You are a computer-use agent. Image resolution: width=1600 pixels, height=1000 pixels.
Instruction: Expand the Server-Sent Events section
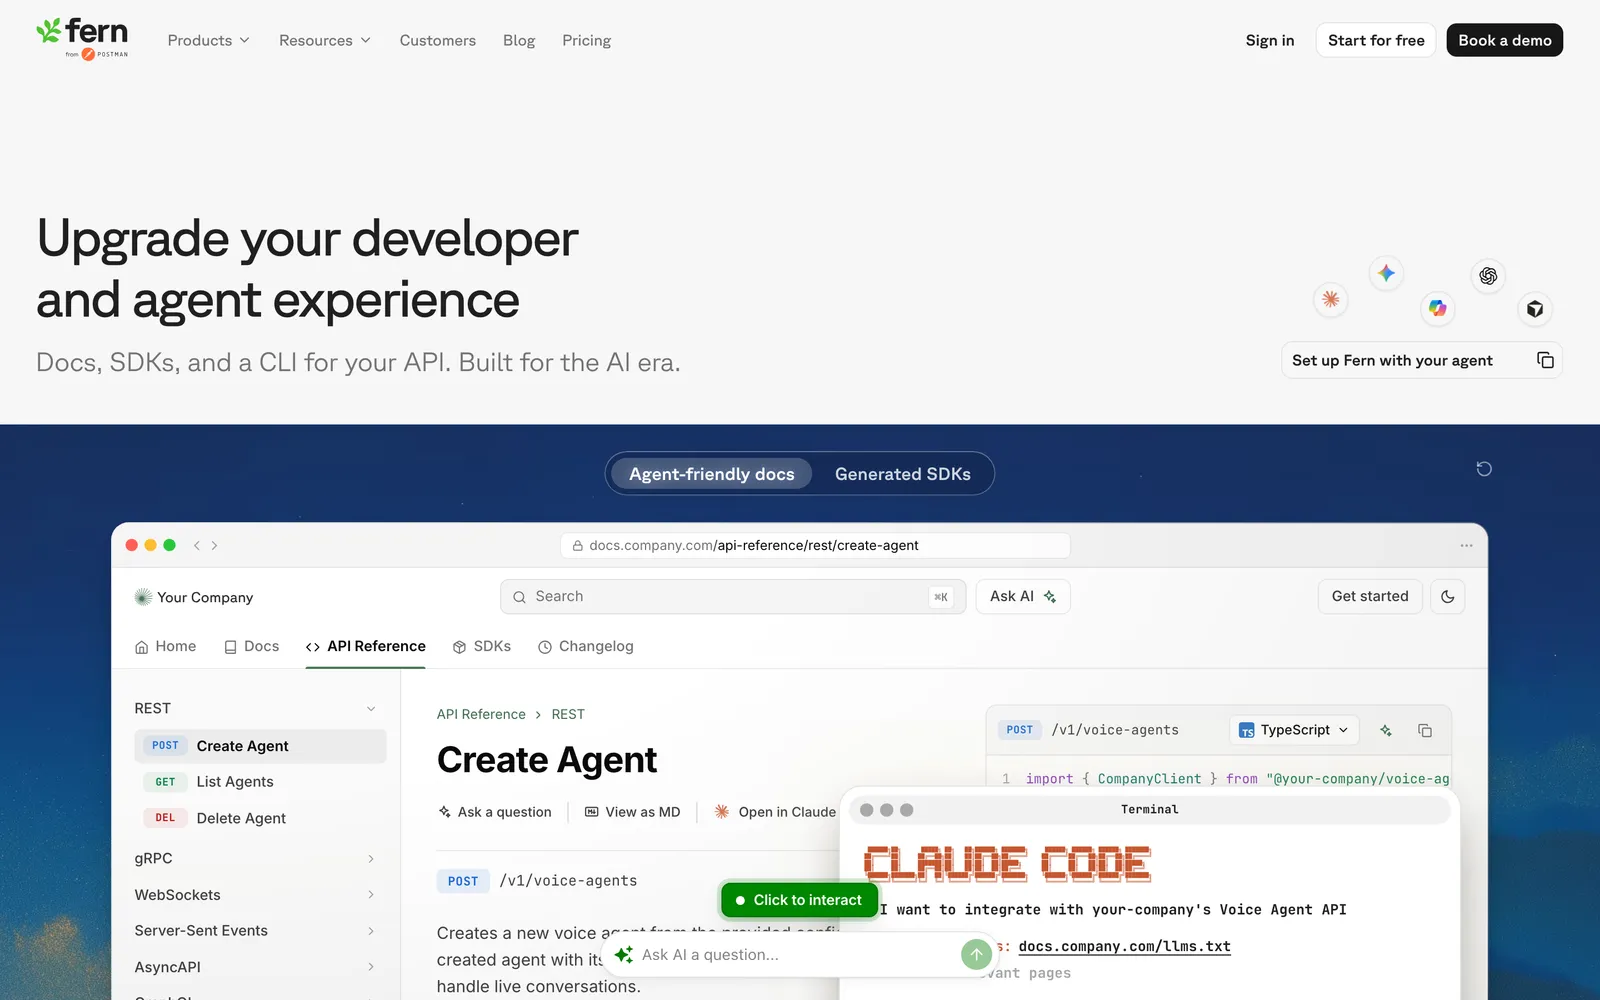point(371,931)
